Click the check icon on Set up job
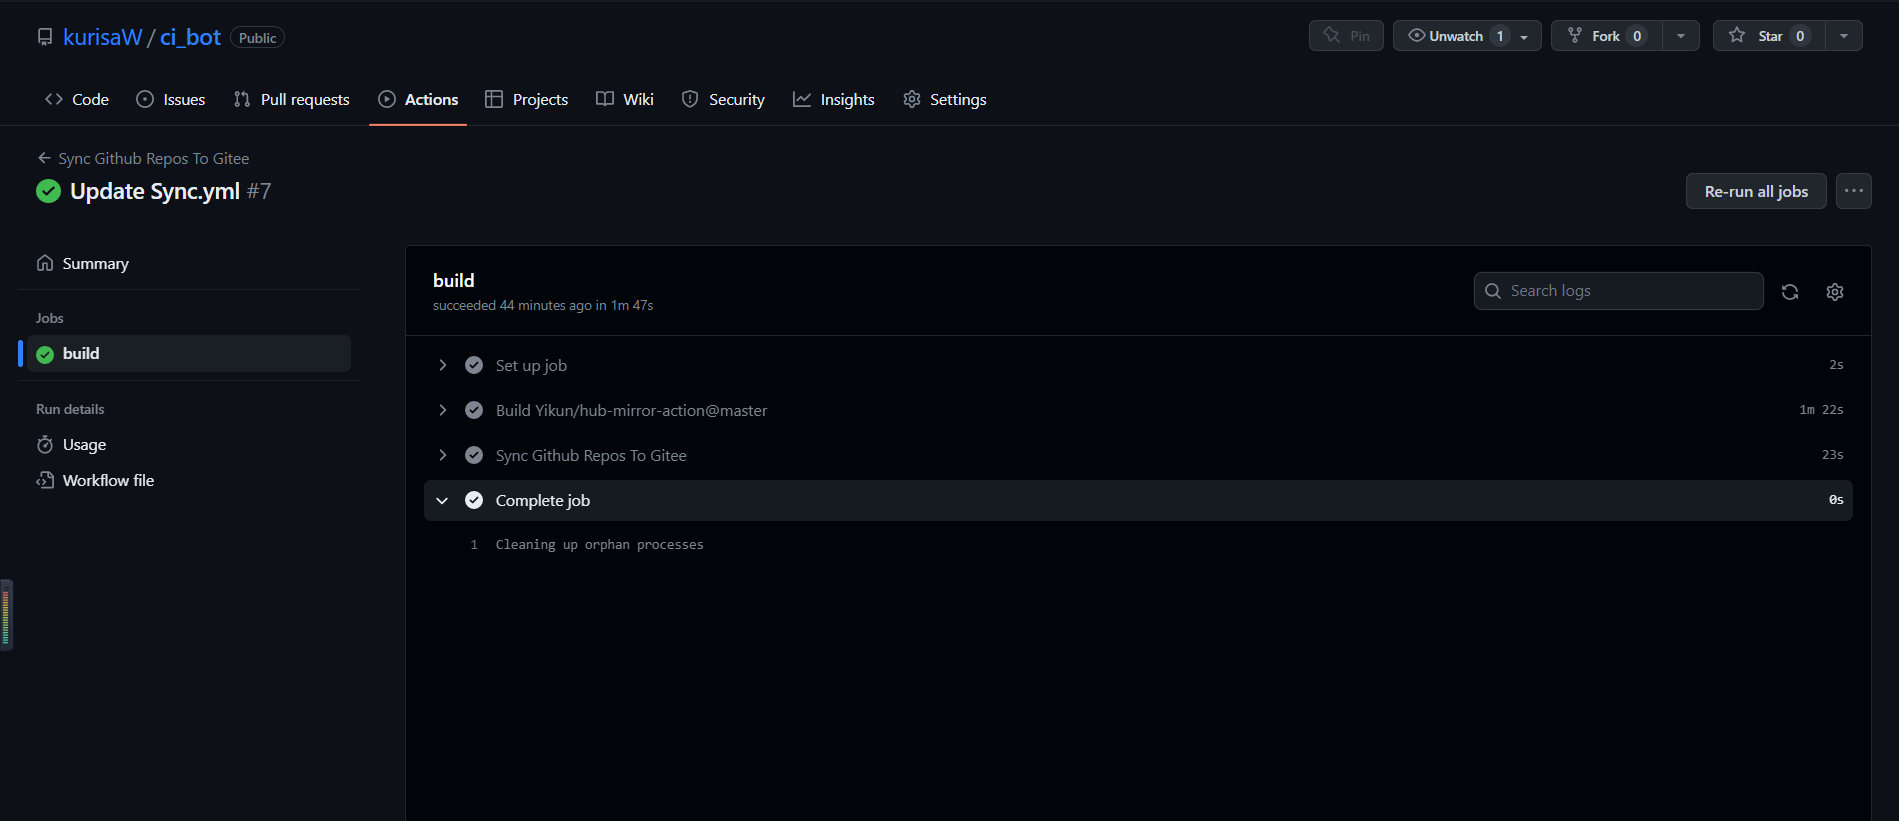Image resolution: width=1899 pixels, height=821 pixels. [x=474, y=365]
